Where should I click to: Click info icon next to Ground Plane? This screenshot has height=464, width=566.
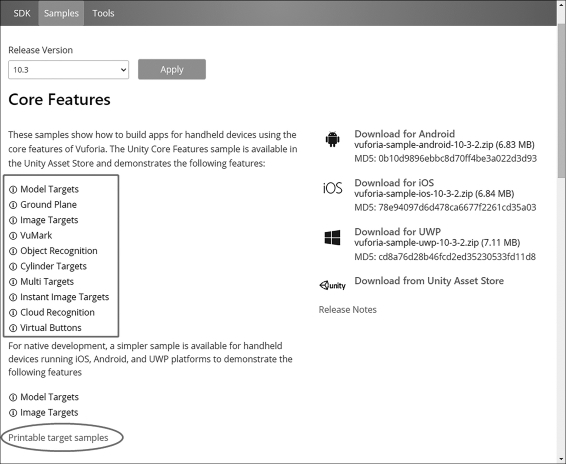pos(13,205)
